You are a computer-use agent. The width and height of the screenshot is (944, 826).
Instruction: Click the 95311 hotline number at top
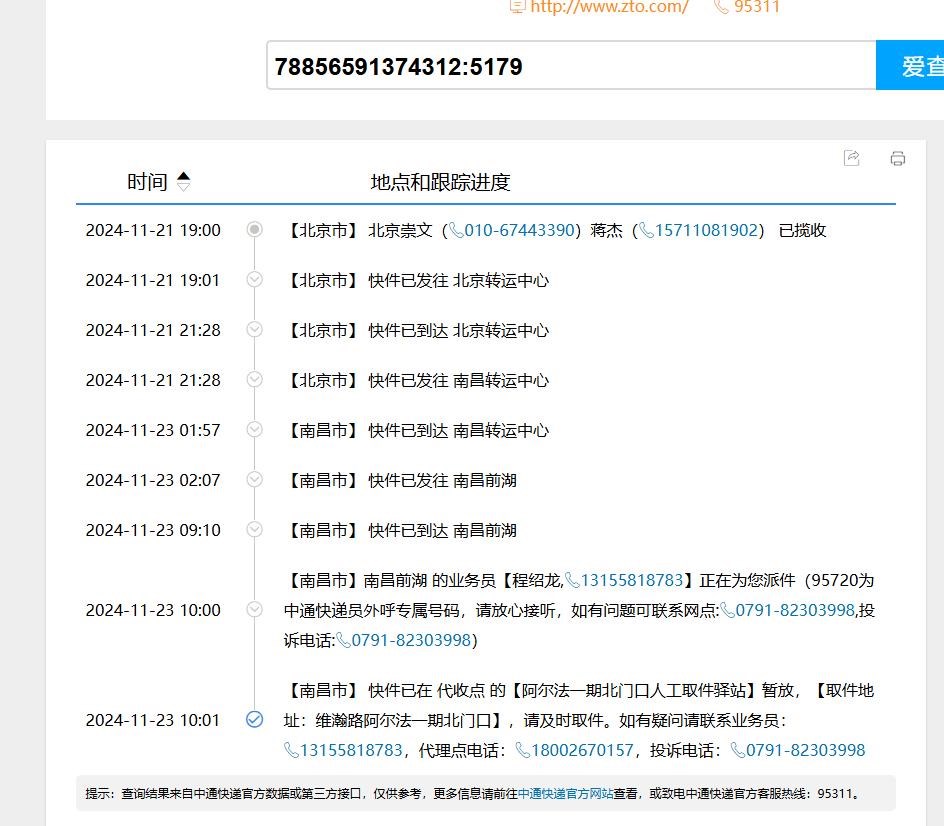click(x=757, y=7)
